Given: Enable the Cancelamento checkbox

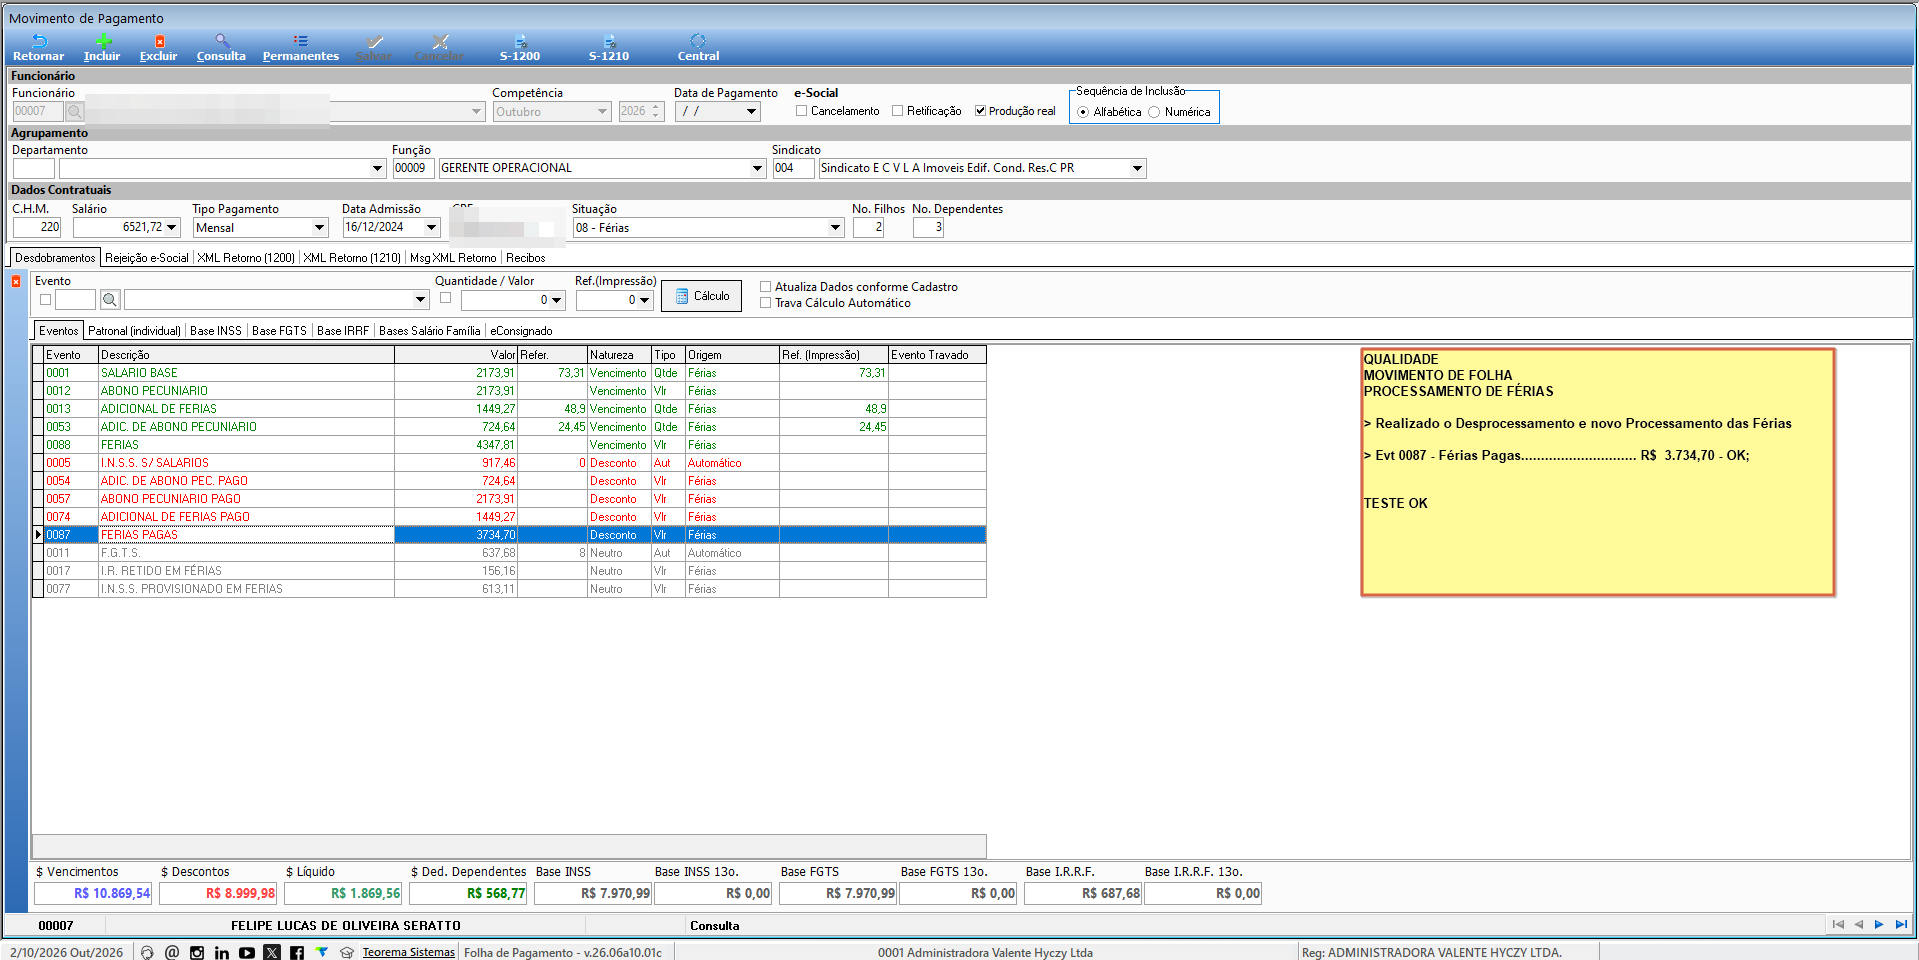Looking at the screenshot, I should pyautogui.click(x=801, y=111).
